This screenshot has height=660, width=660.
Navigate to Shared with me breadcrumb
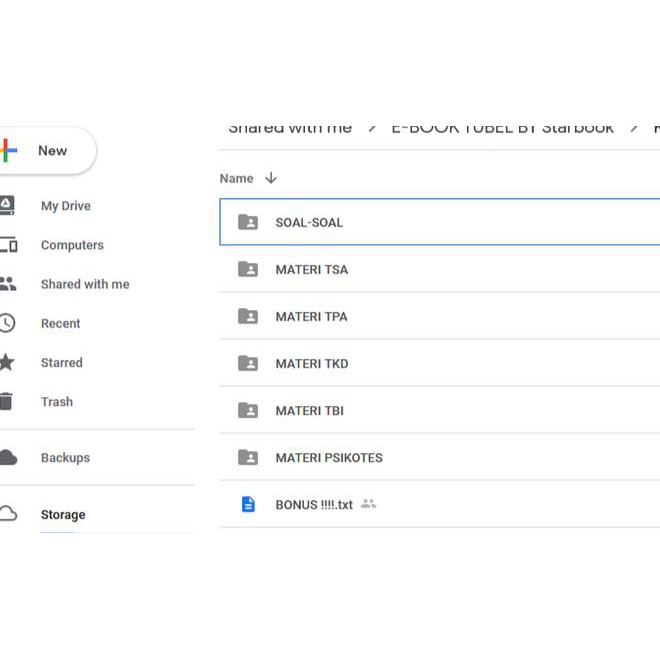[290, 128]
